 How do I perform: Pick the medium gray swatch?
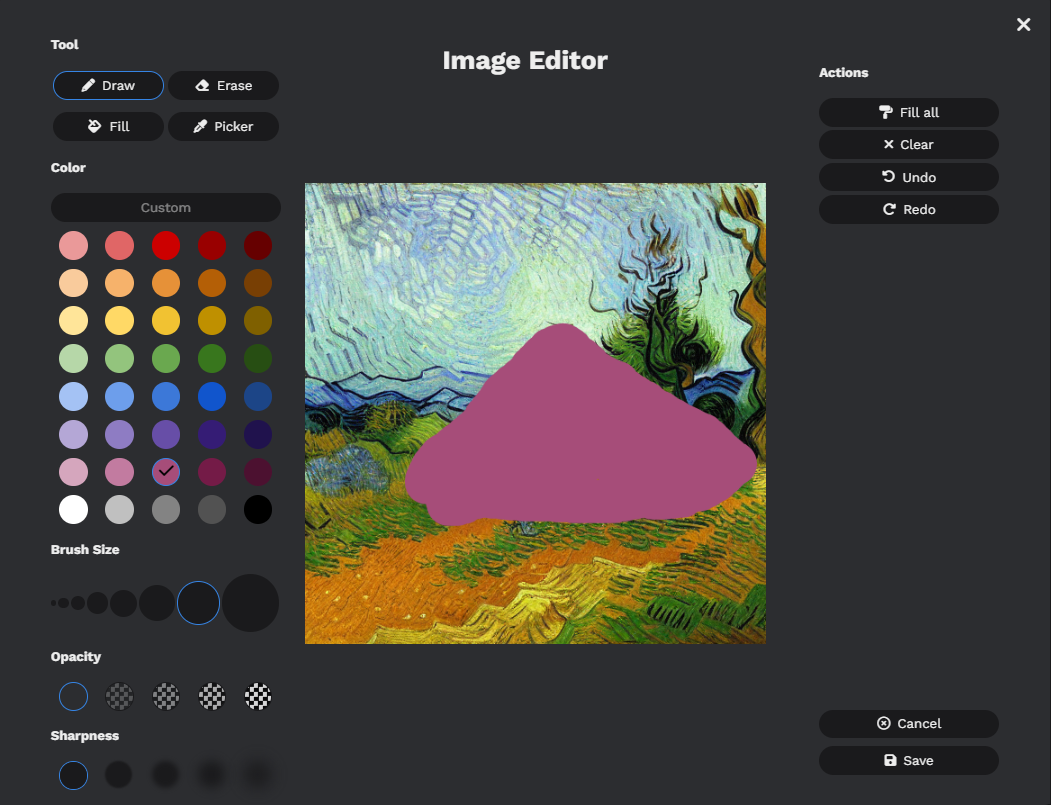click(x=166, y=509)
